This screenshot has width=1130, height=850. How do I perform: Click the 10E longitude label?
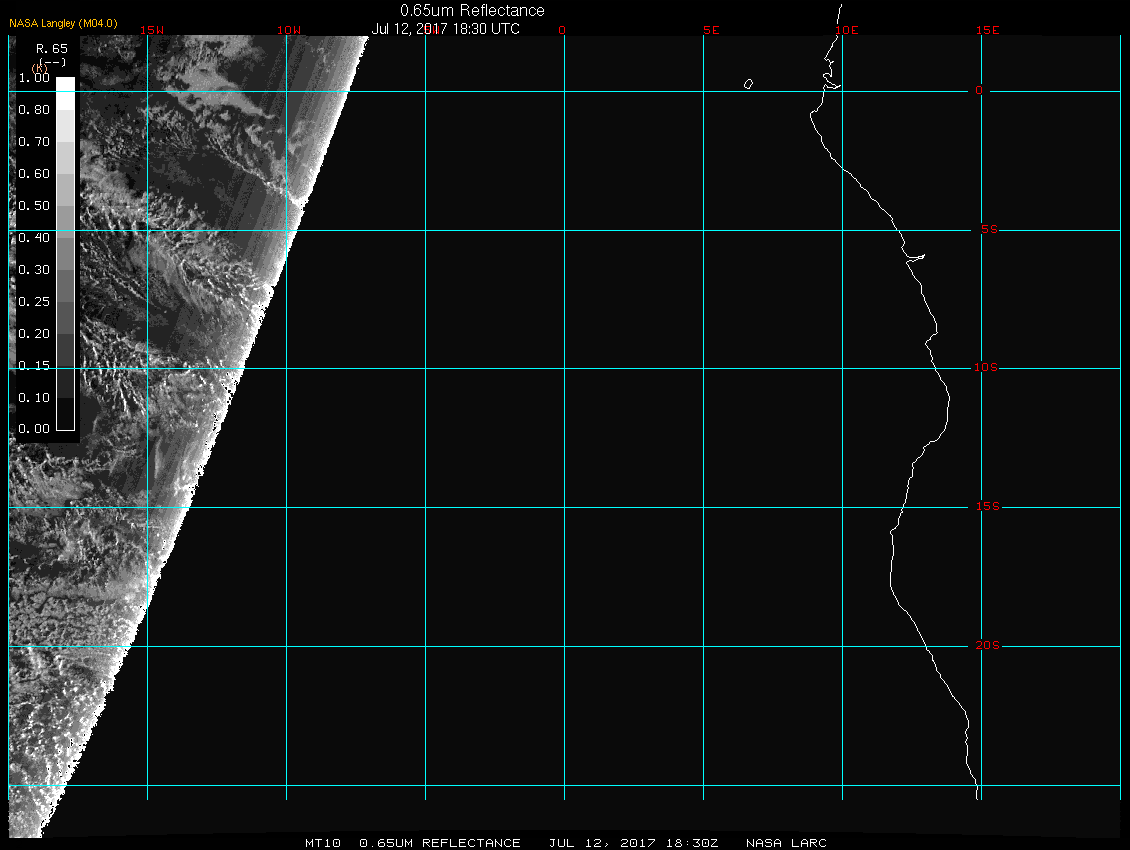(846, 30)
